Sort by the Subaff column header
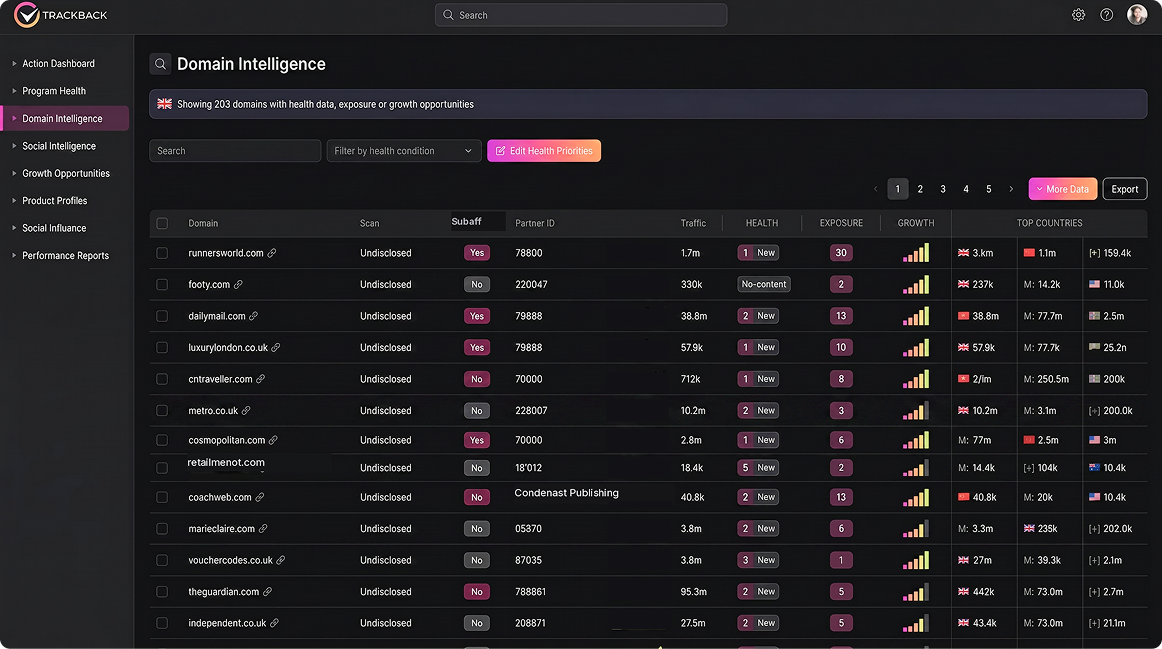This screenshot has width=1162, height=649. tap(467, 222)
